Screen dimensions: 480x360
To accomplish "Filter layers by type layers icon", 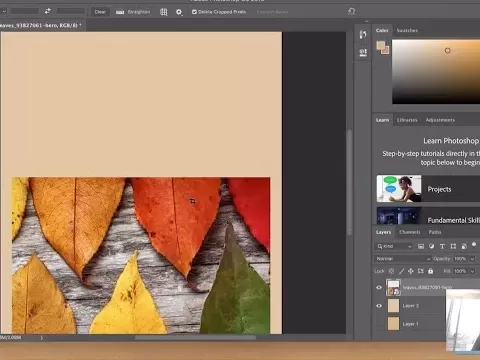I will coord(442,246).
